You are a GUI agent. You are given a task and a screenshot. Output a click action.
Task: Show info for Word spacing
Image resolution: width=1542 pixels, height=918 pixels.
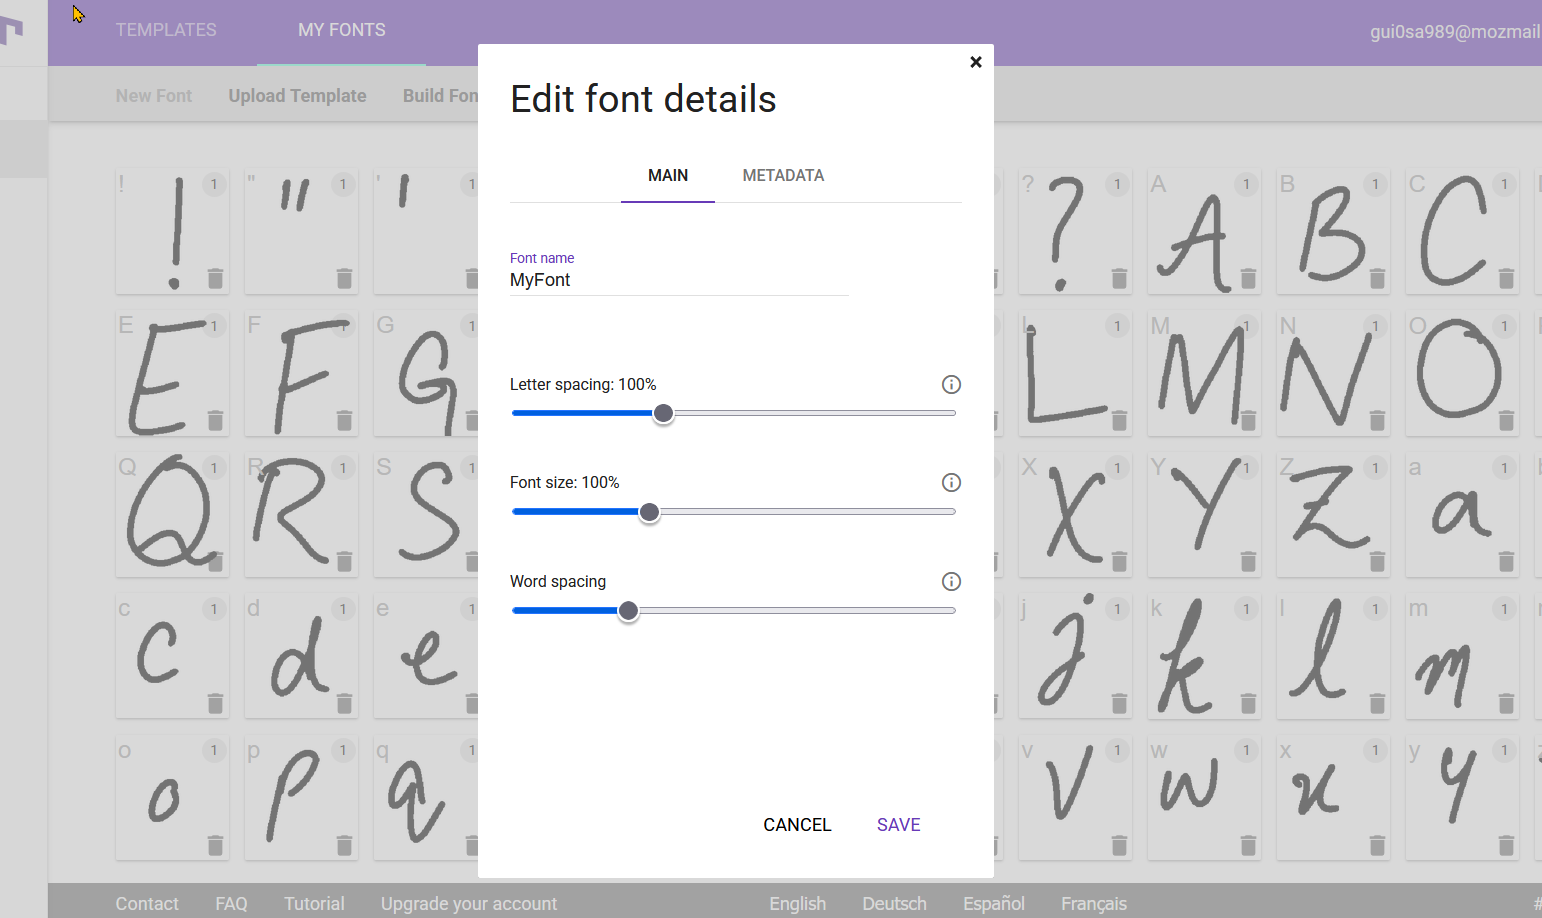(x=951, y=582)
